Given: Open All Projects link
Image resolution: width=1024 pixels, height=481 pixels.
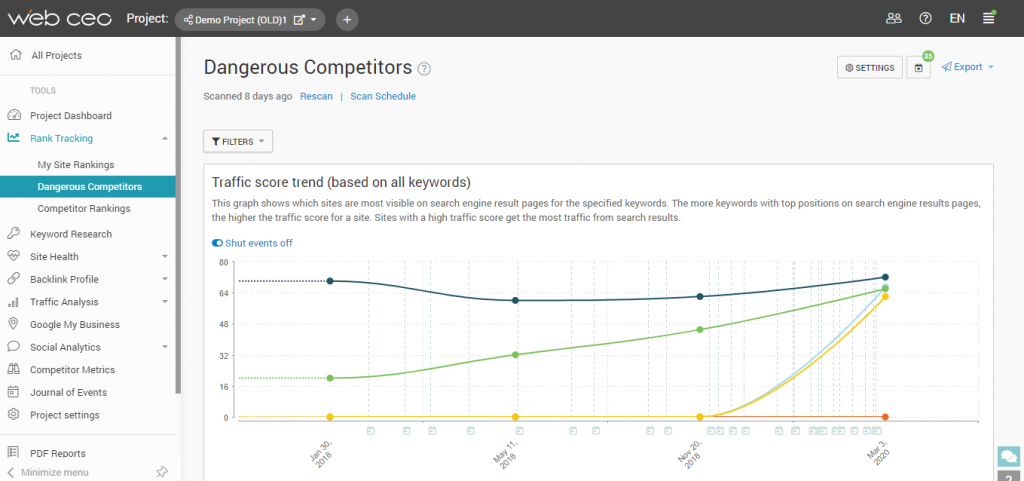Looking at the screenshot, I should [x=57, y=55].
